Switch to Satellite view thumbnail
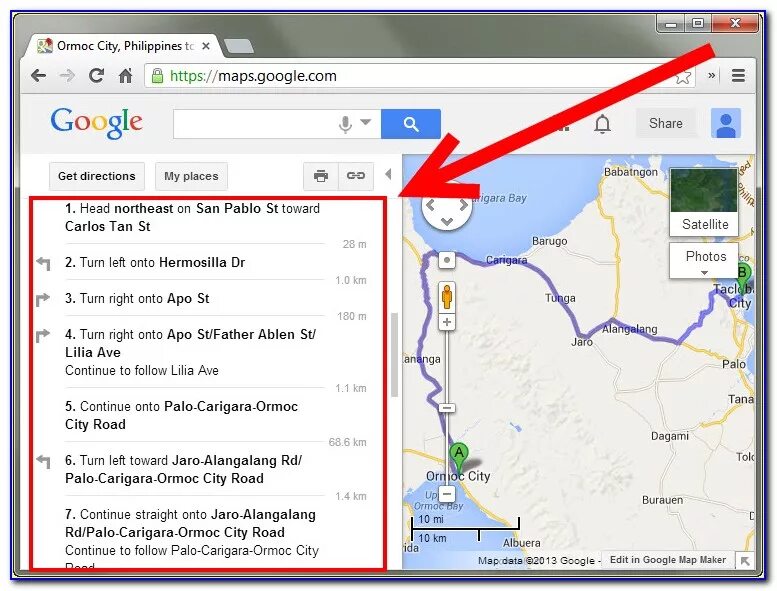Image resolution: width=777 pixels, height=591 pixels. click(x=704, y=202)
